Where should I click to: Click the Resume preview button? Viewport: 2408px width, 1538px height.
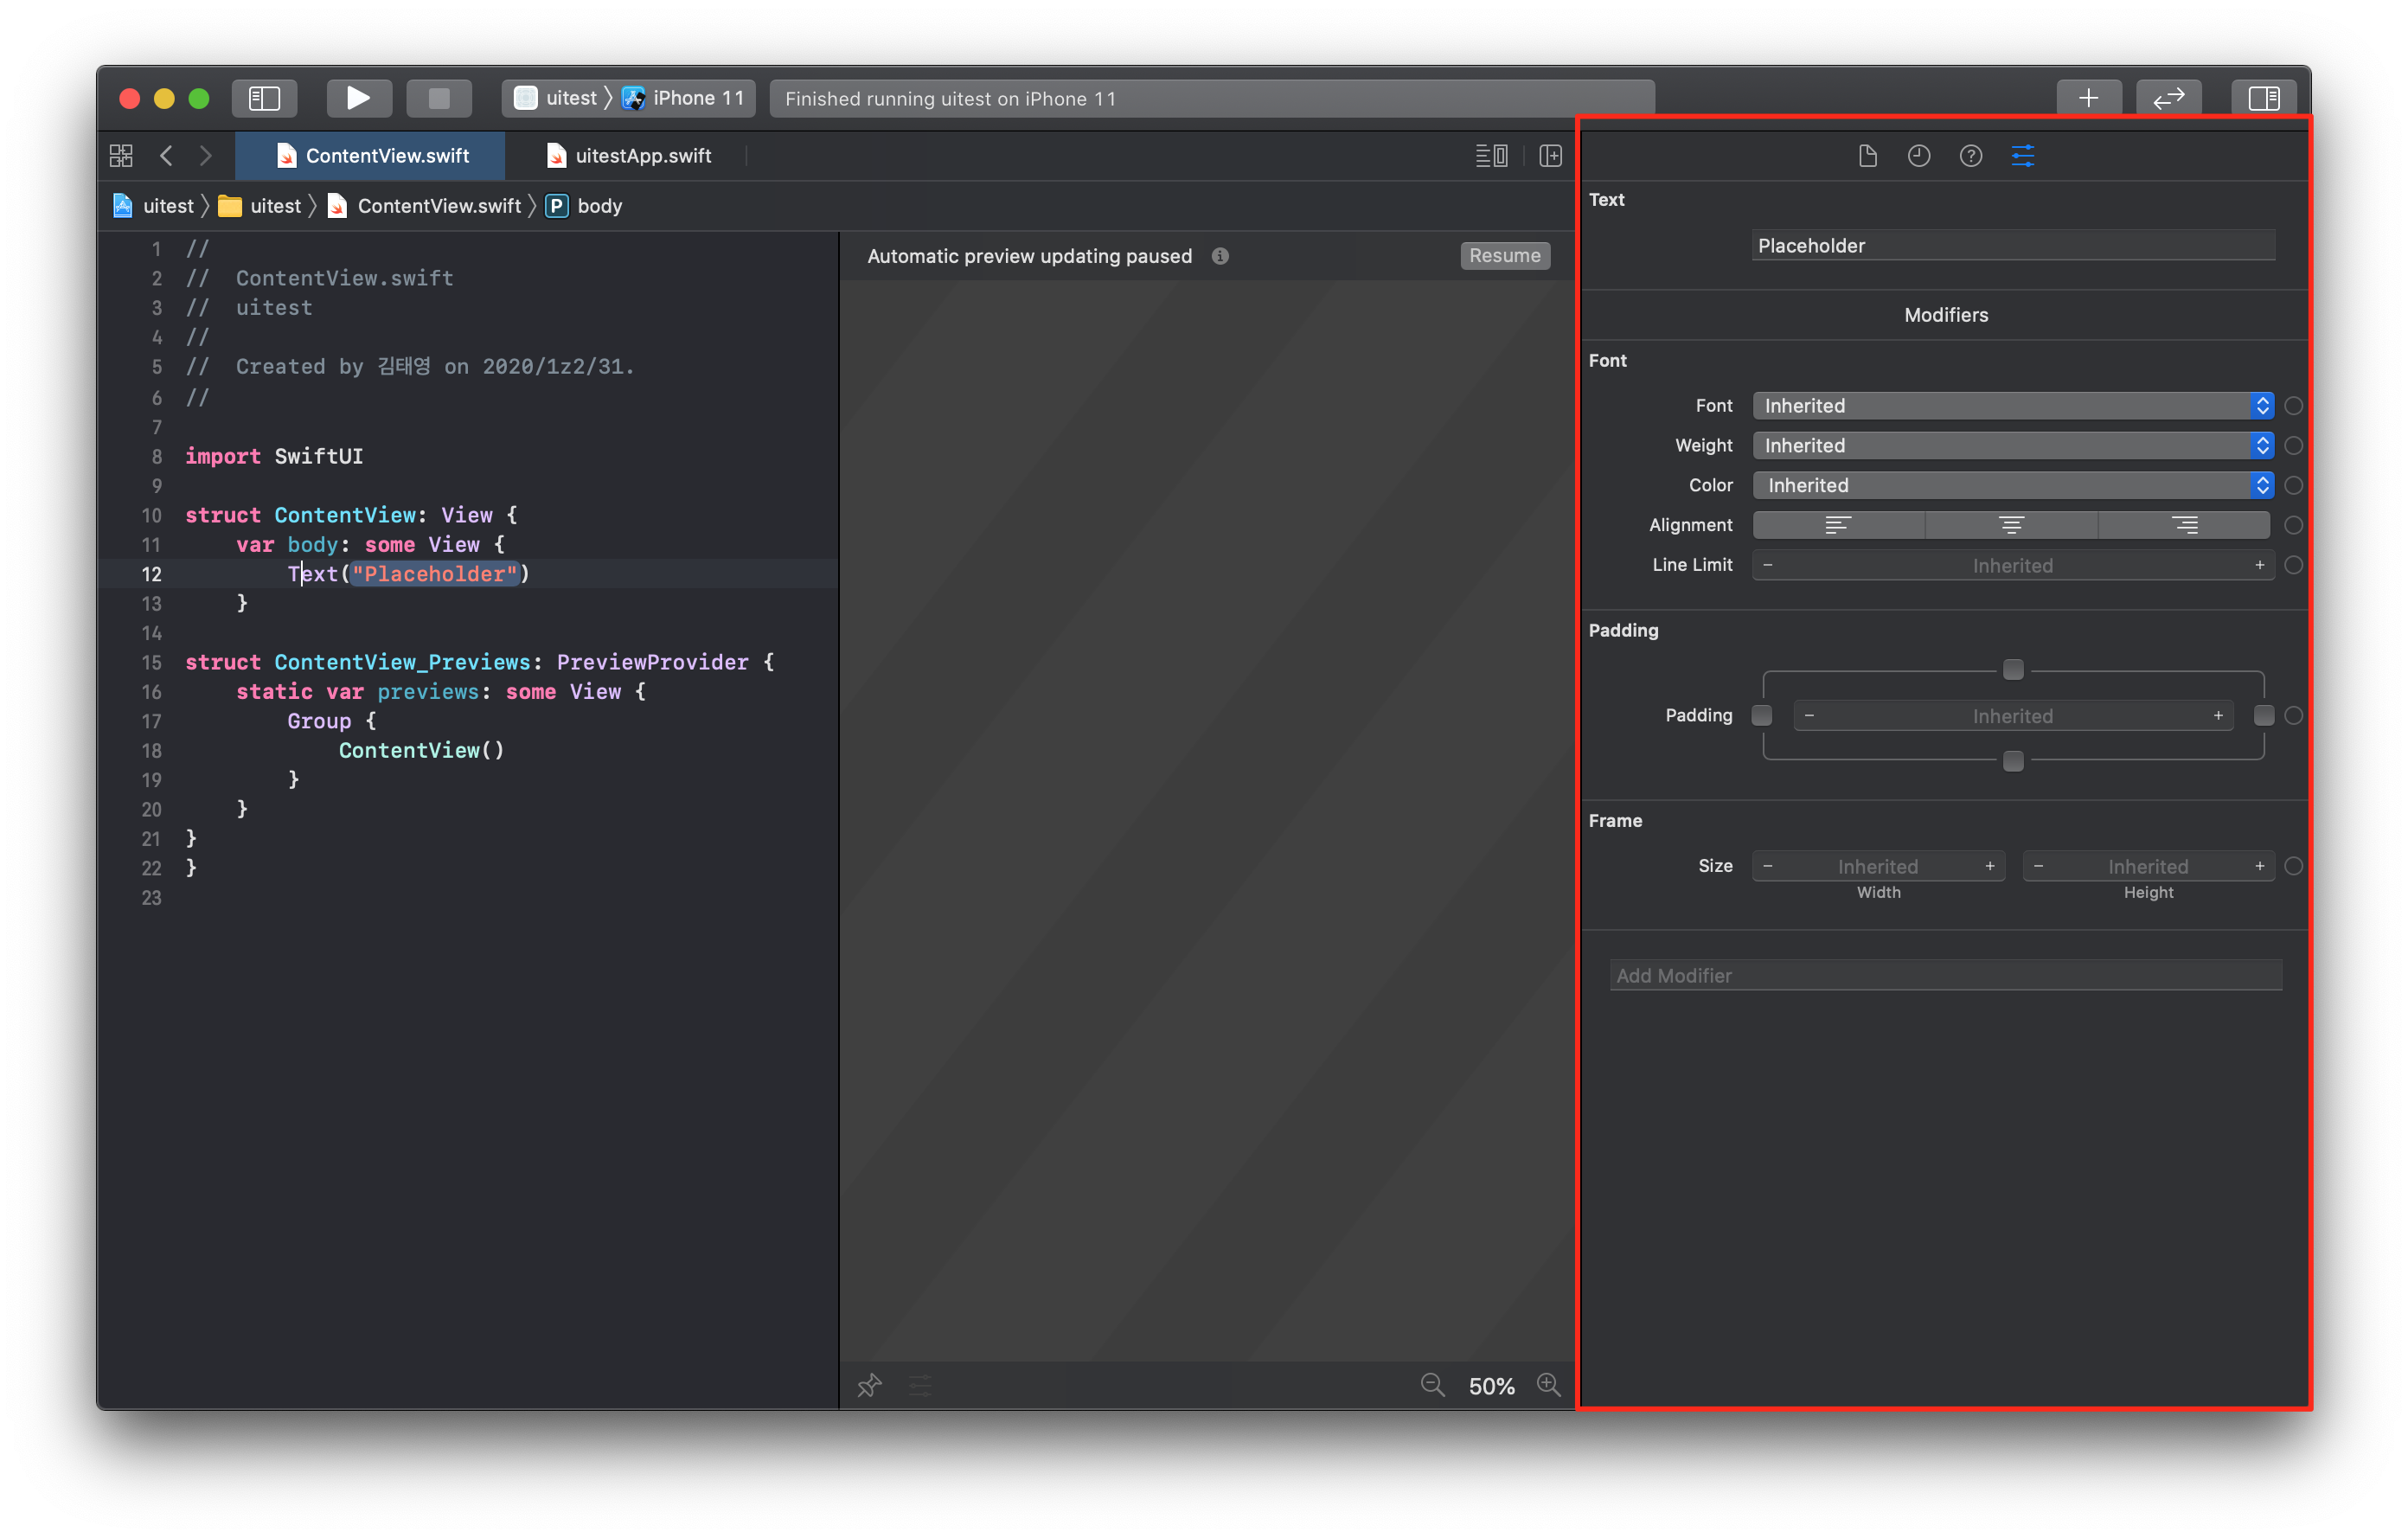click(1504, 256)
